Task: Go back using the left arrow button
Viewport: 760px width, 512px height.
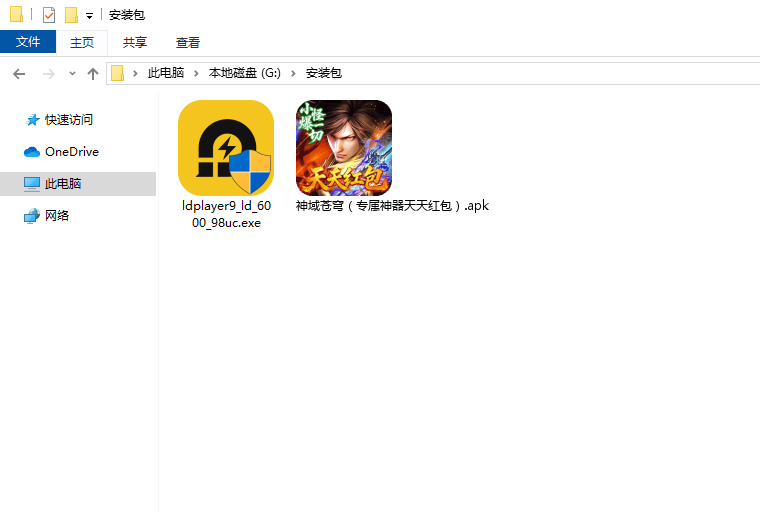Action: click(x=19, y=73)
